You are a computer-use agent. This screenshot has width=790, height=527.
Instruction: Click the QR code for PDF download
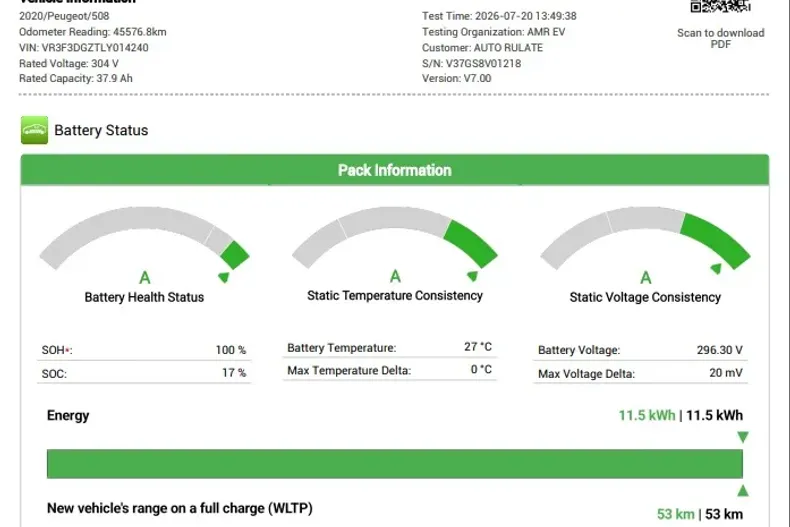click(720, 6)
